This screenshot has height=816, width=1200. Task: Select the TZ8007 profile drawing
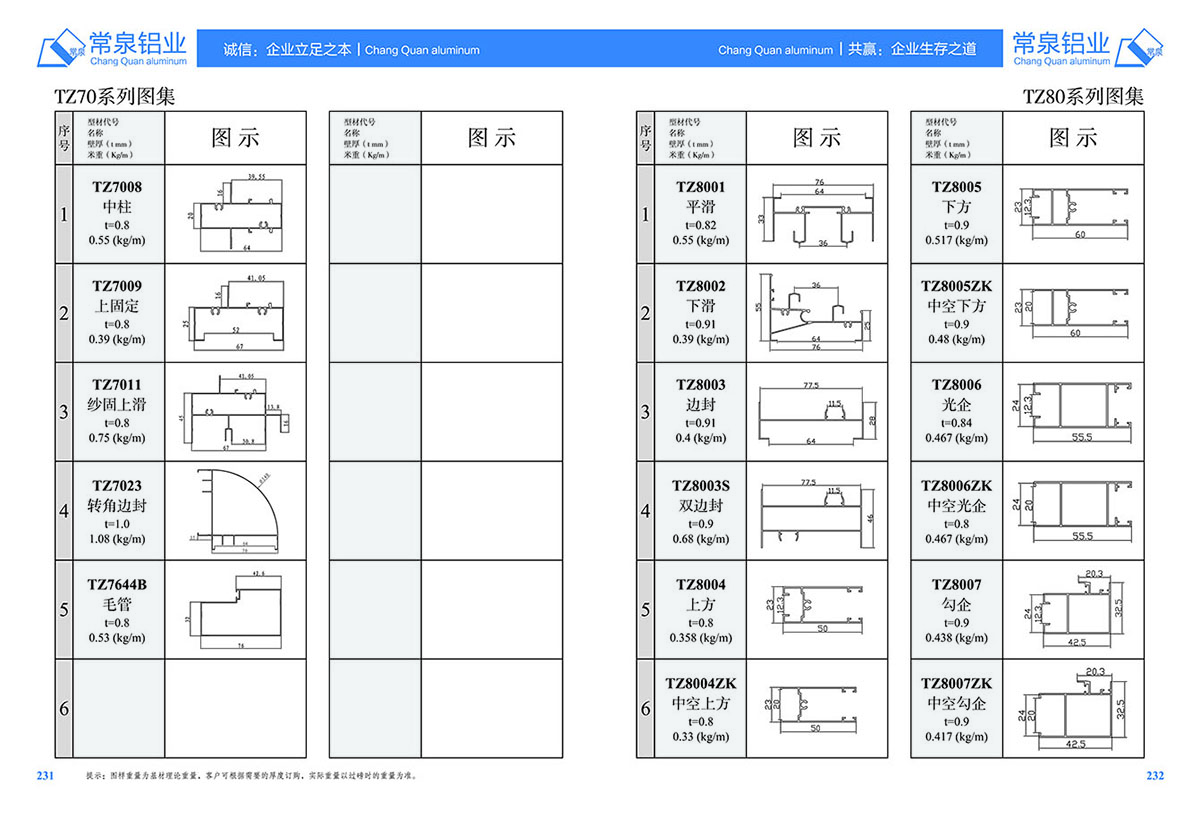tap(1076, 610)
